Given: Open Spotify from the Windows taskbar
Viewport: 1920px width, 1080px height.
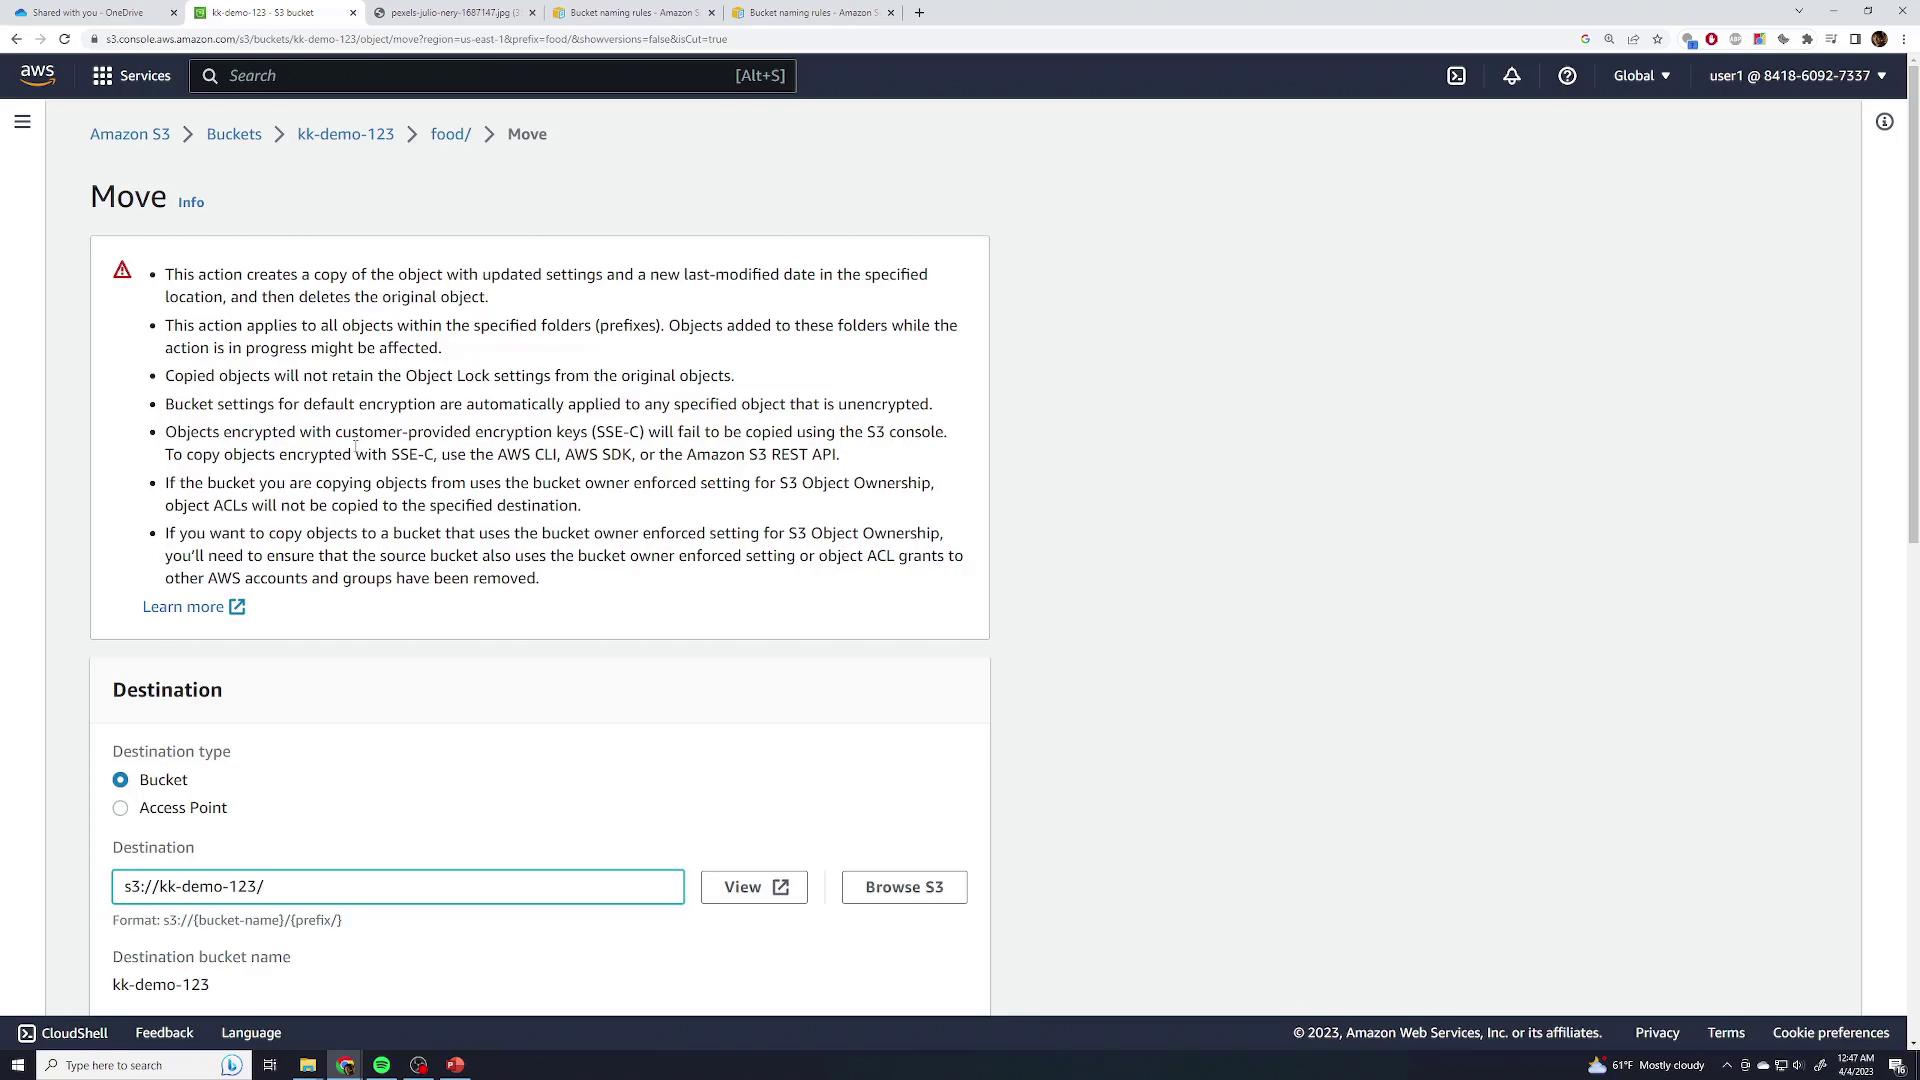Looking at the screenshot, I should 381,1065.
